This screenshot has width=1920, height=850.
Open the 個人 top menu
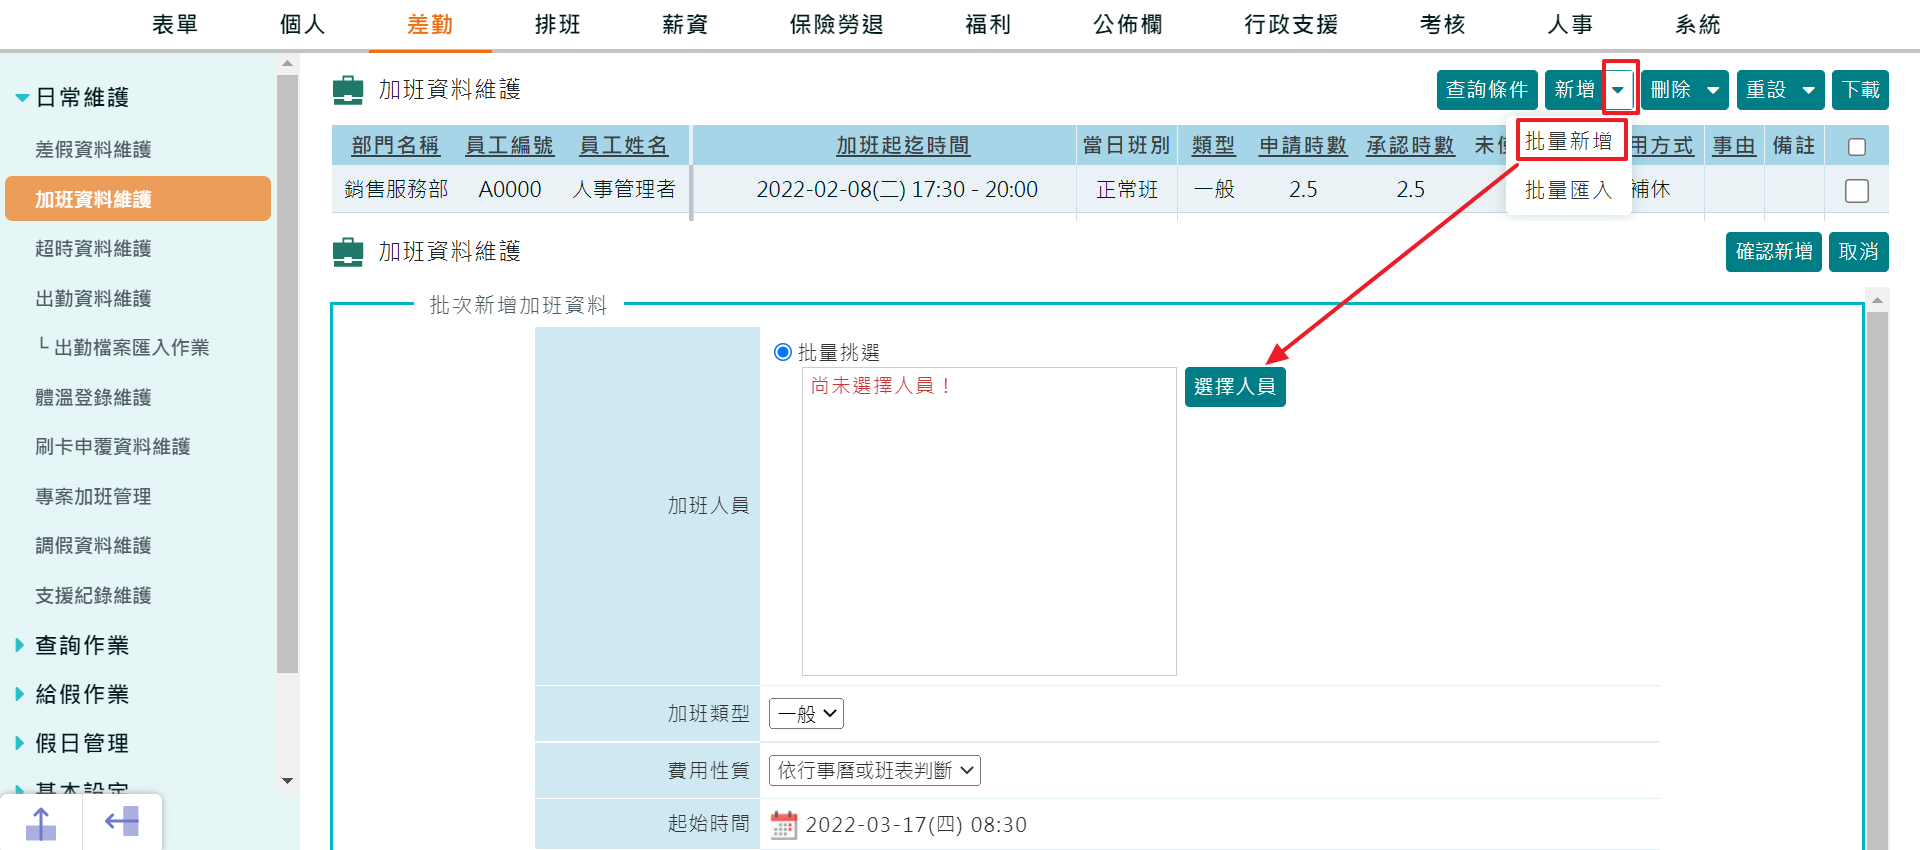pos(302,25)
